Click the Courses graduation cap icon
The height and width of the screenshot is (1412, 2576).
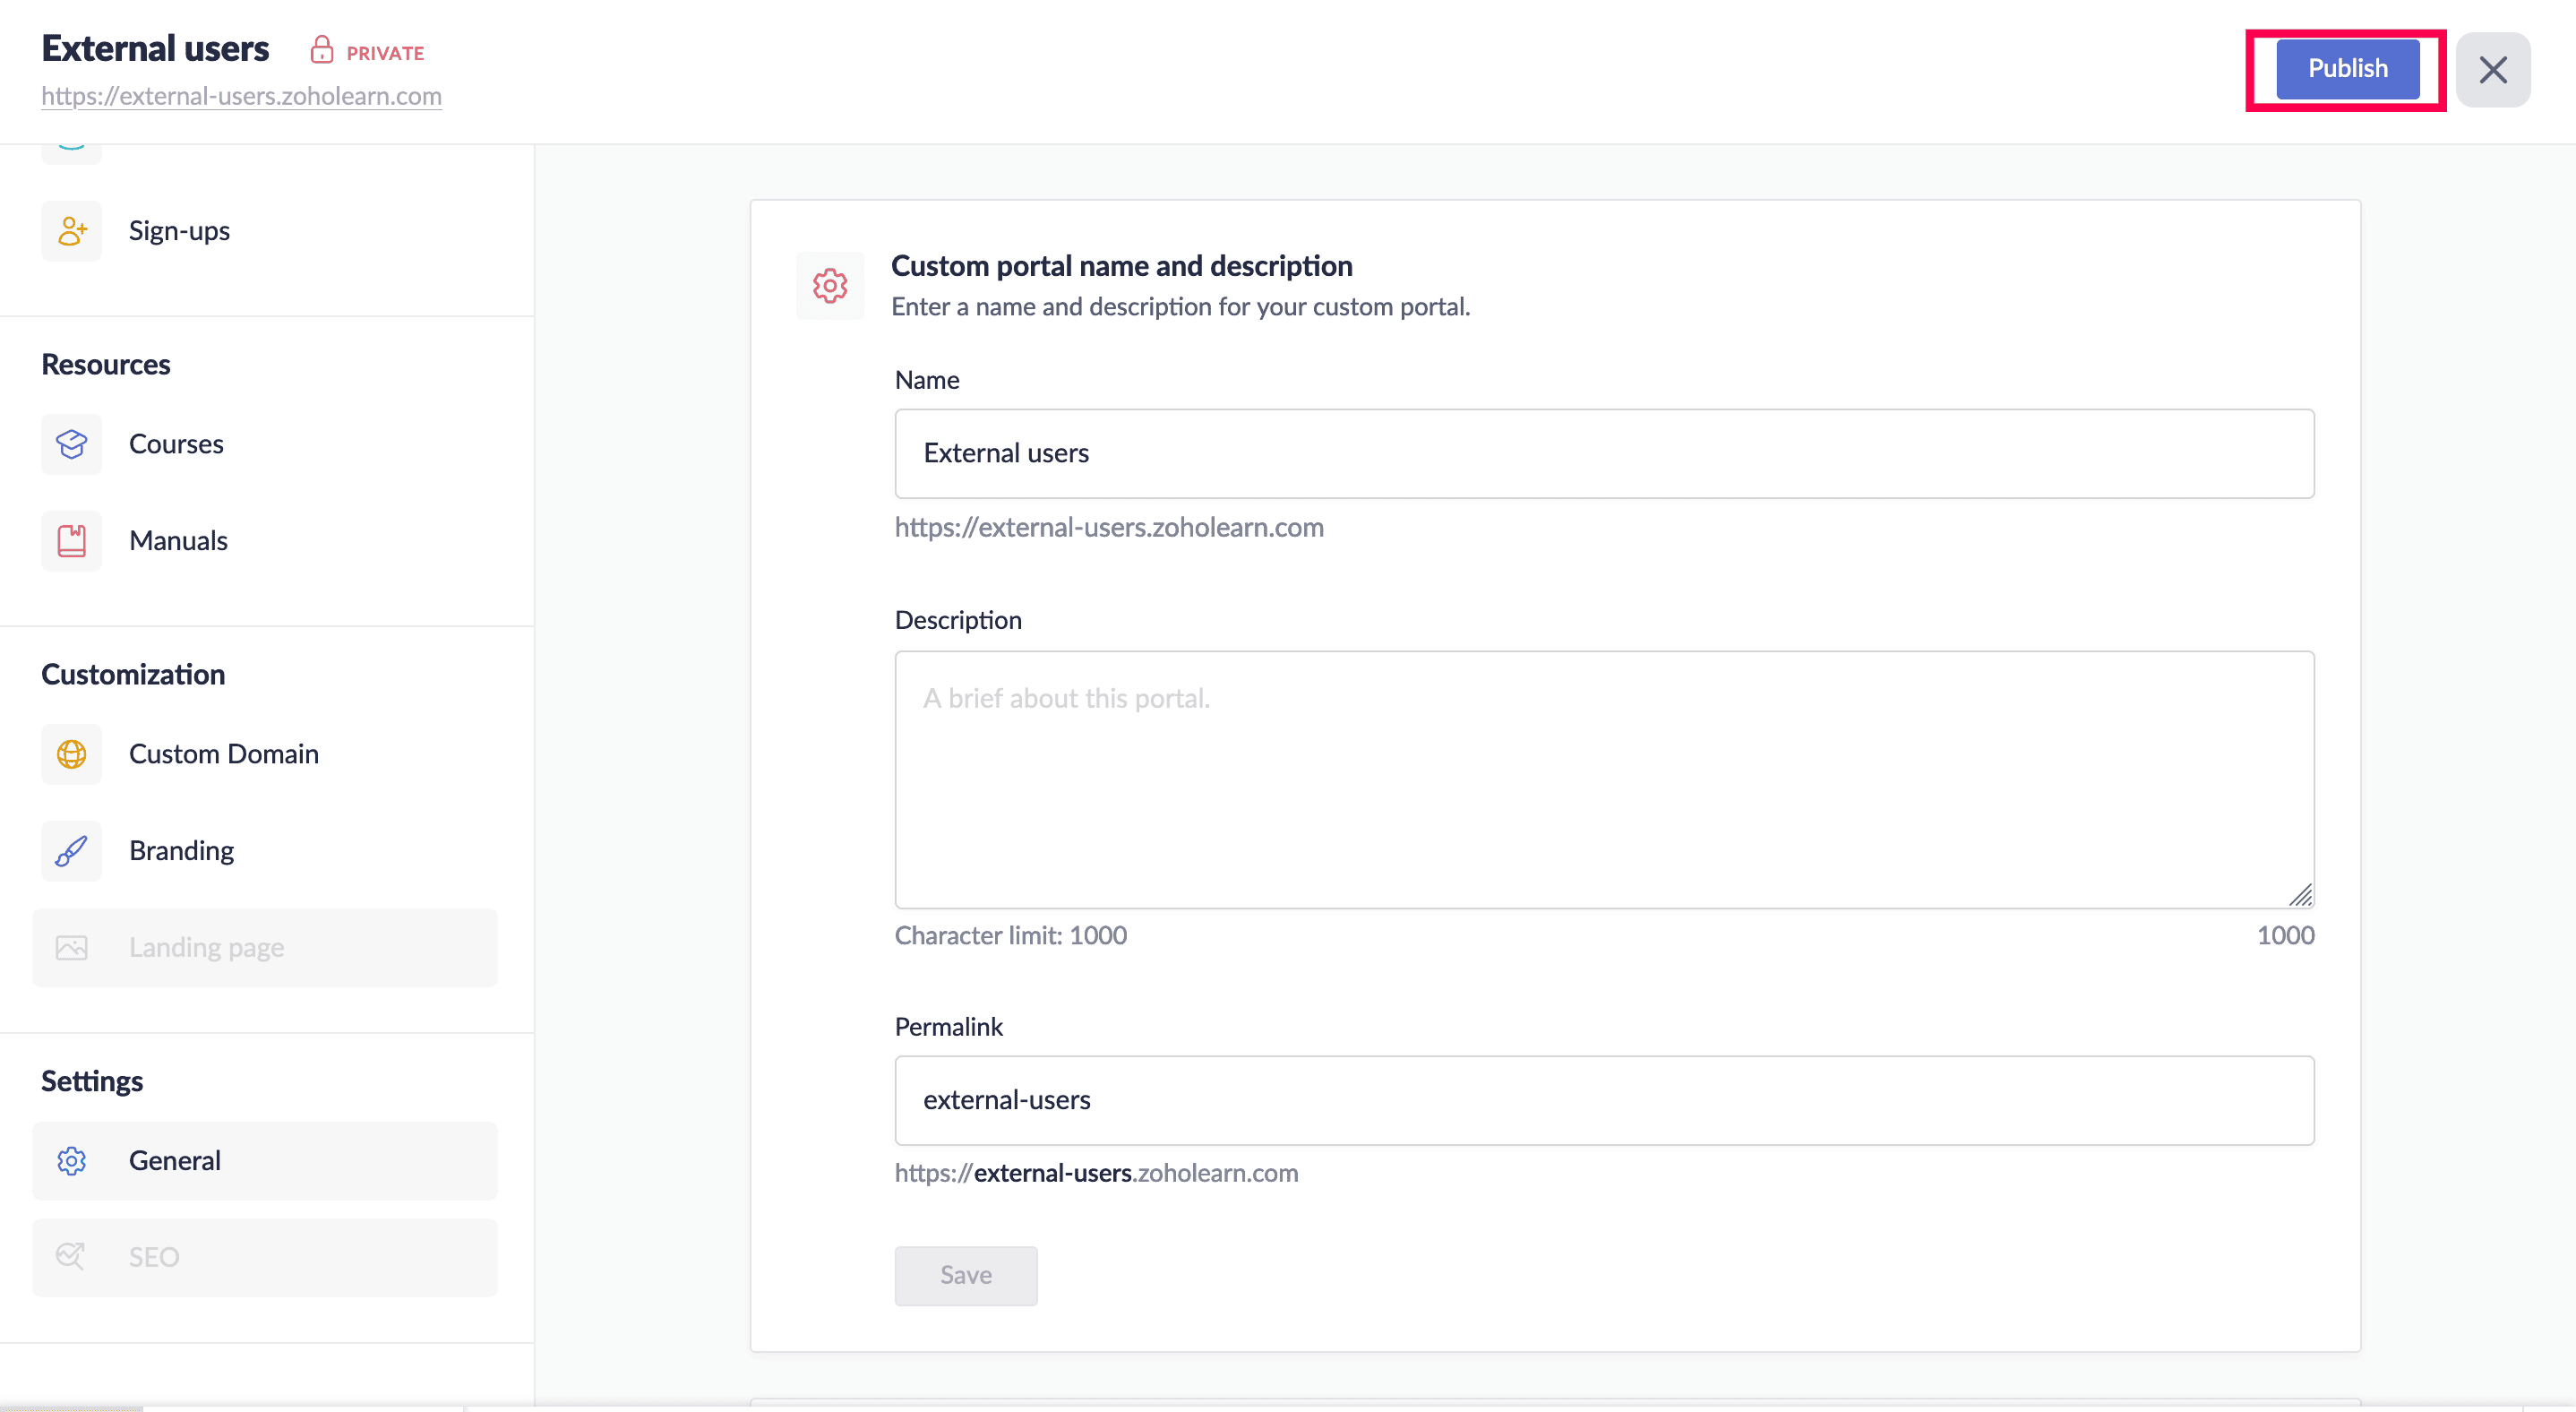point(71,444)
